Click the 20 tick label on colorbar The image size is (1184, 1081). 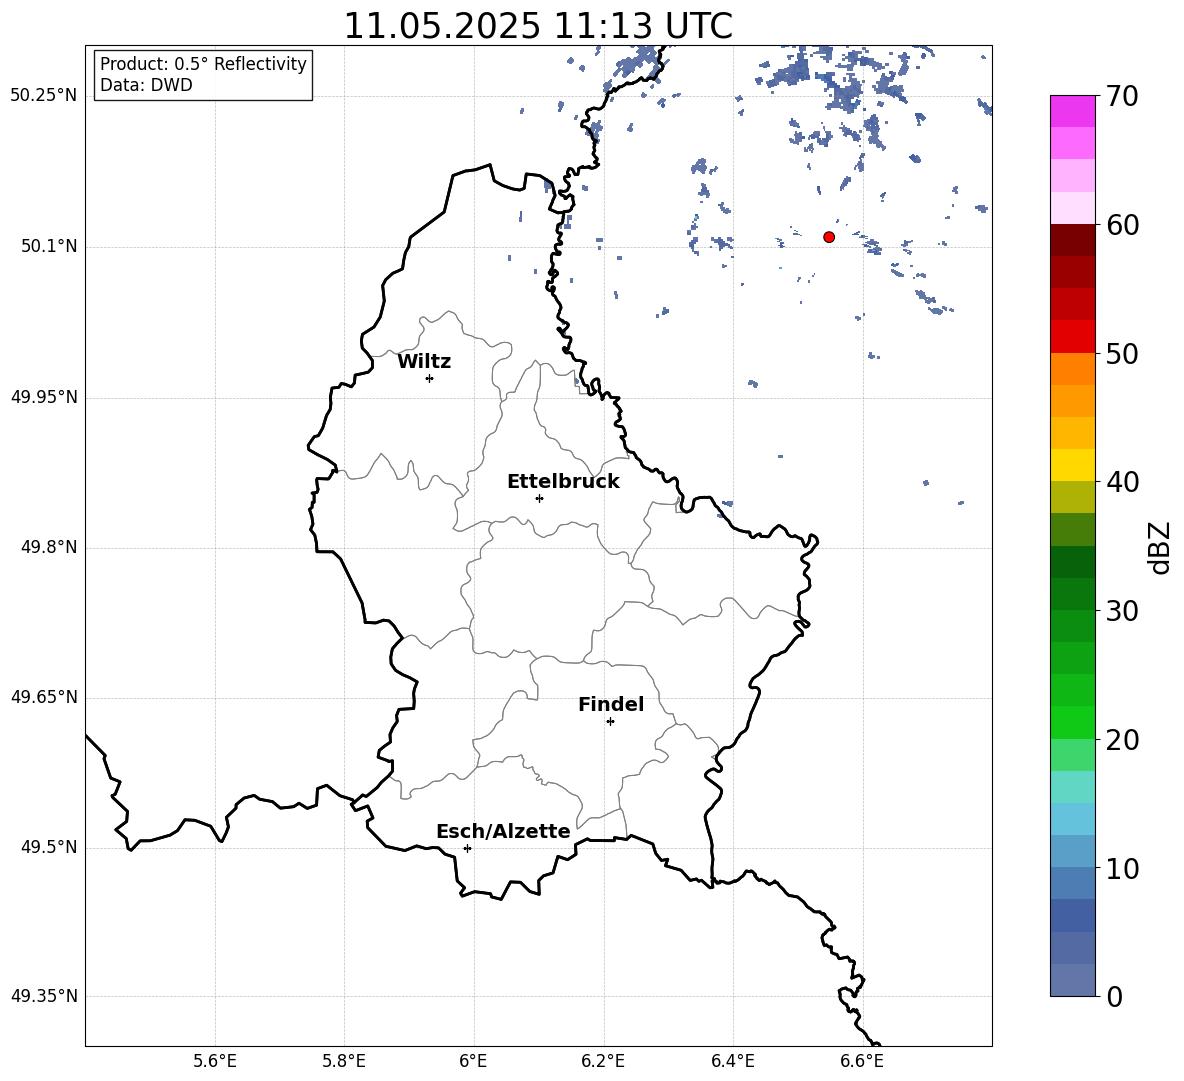1122,740
